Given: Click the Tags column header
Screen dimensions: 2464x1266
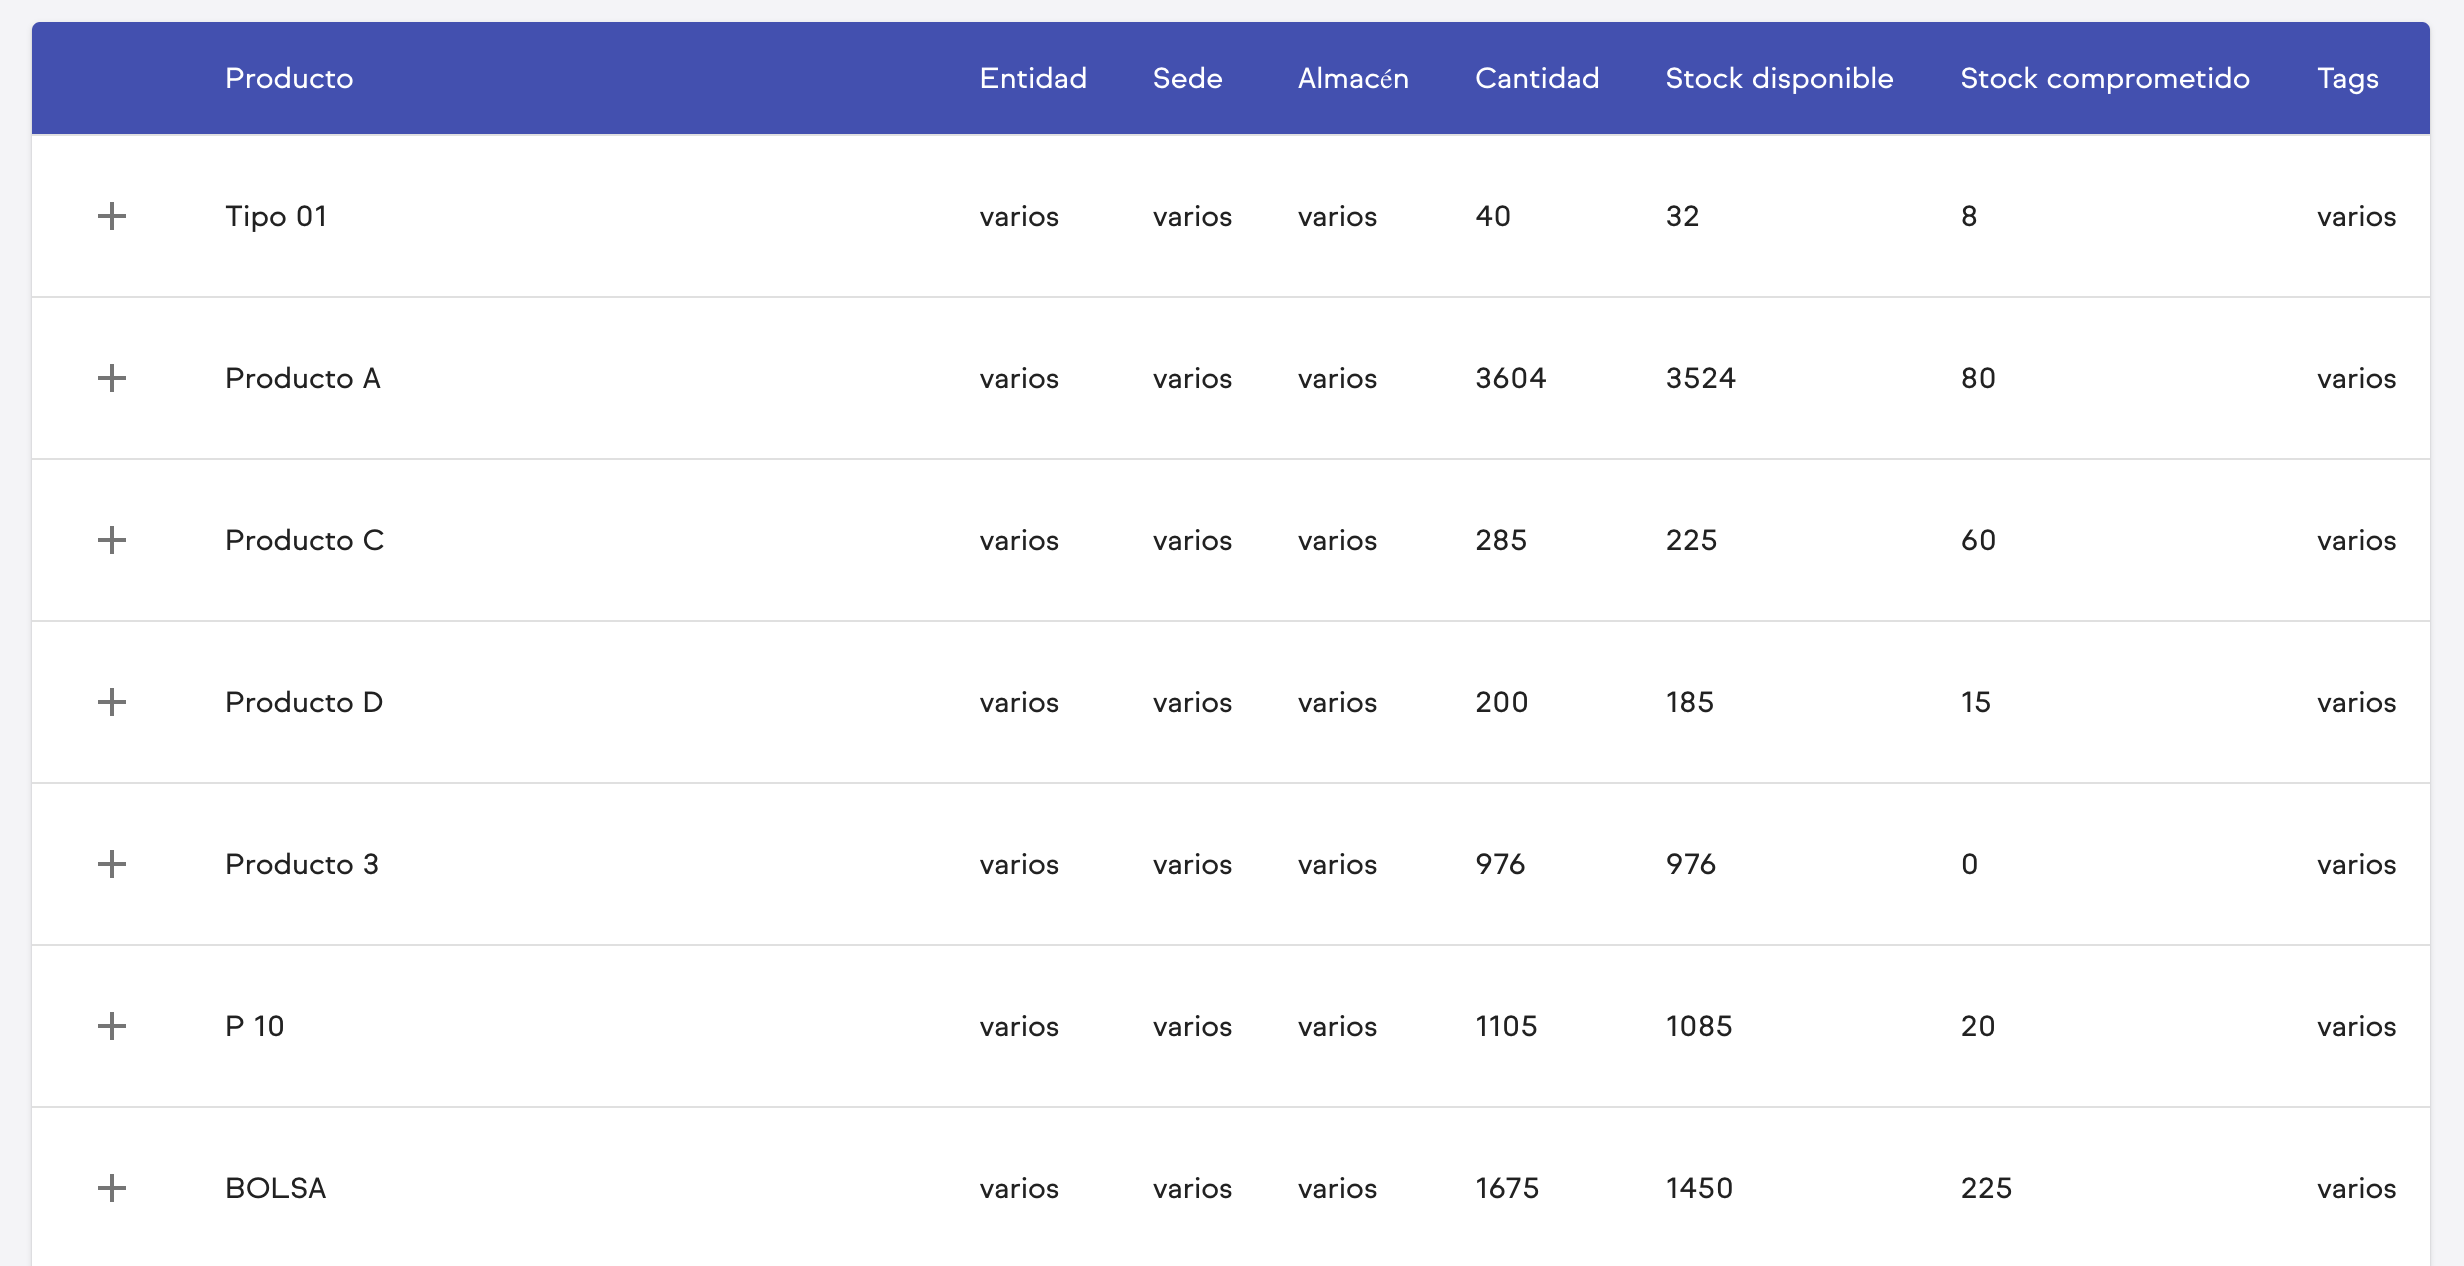Looking at the screenshot, I should [x=2349, y=78].
